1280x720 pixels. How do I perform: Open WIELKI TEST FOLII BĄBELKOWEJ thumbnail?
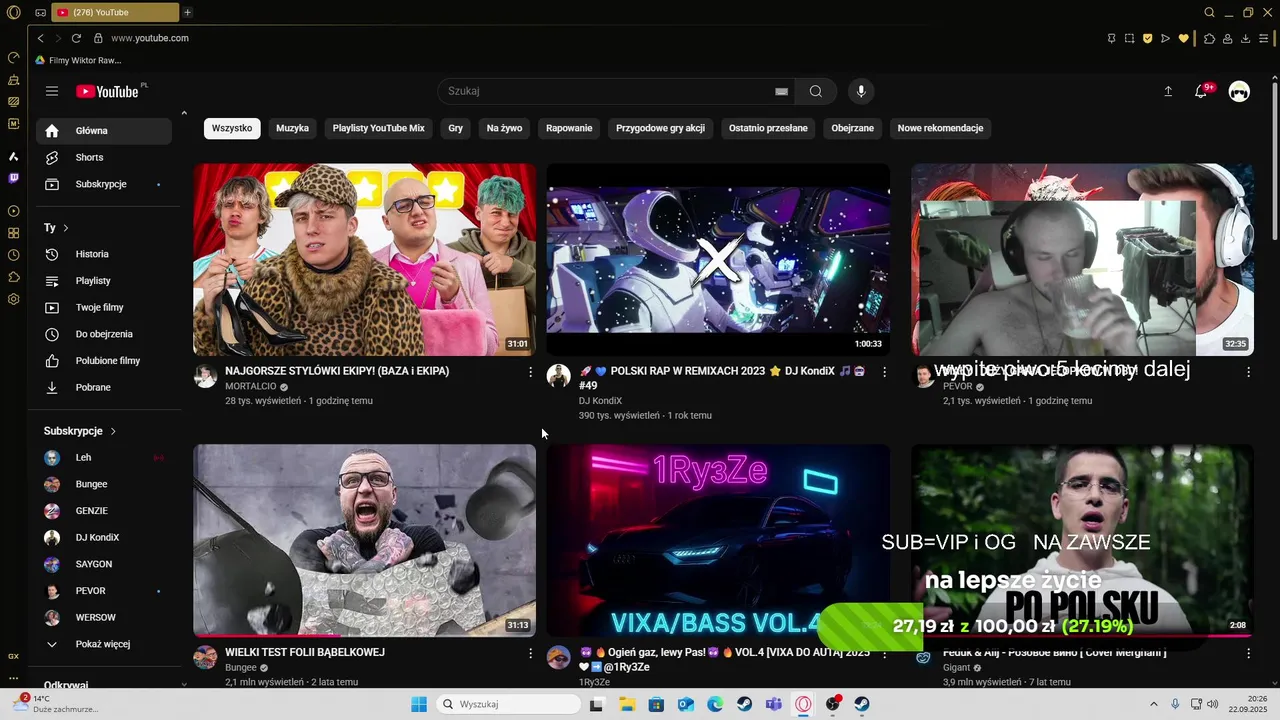pyautogui.click(x=364, y=541)
